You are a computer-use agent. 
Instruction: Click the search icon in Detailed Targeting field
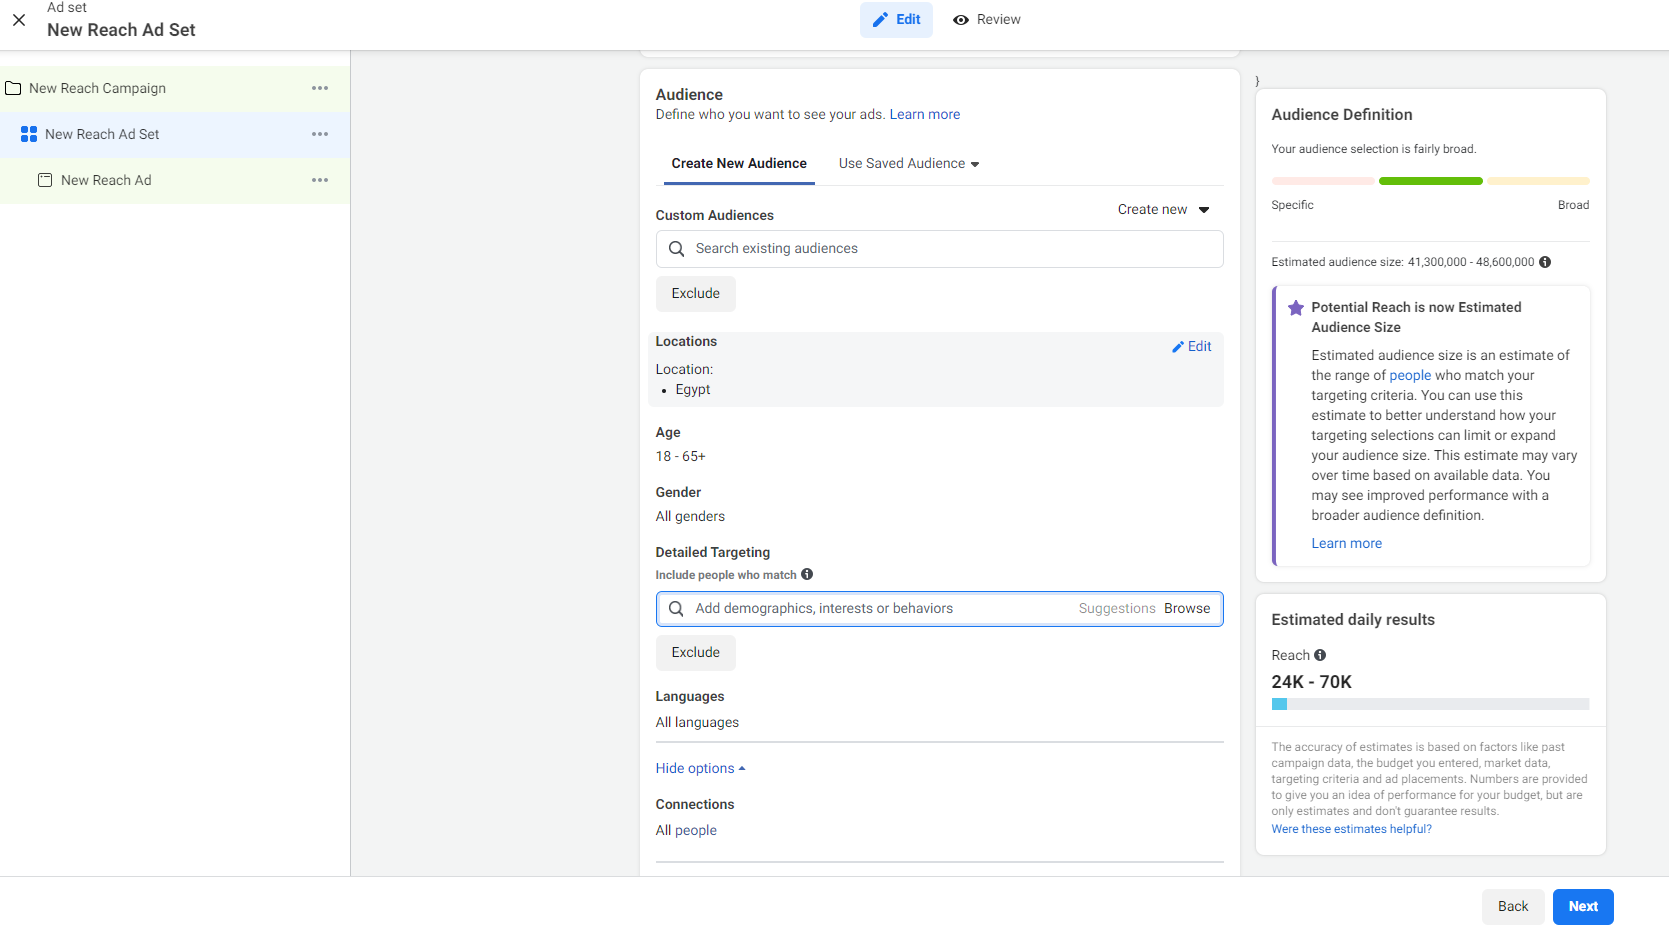click(676, 609)
